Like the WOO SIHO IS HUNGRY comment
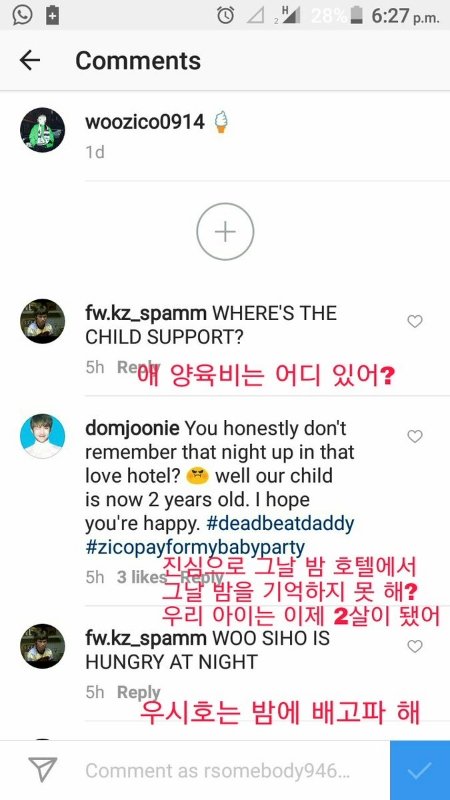The height and width of the screenshot is (800, 450). click(415, 646)
